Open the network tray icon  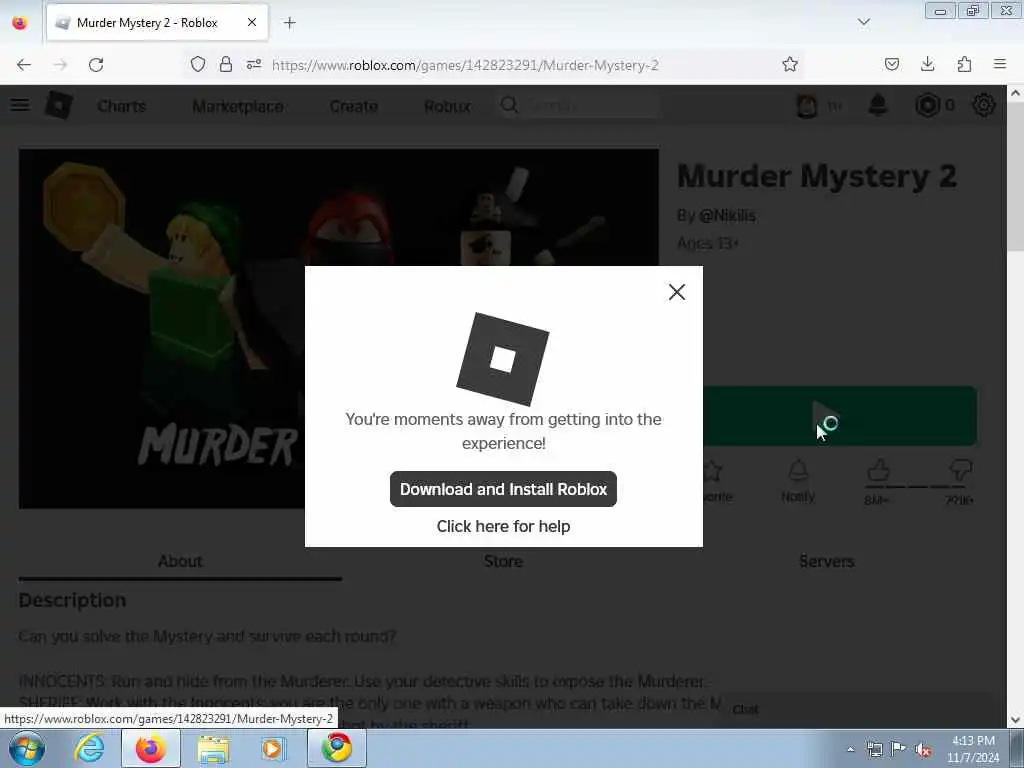(874, 749)
